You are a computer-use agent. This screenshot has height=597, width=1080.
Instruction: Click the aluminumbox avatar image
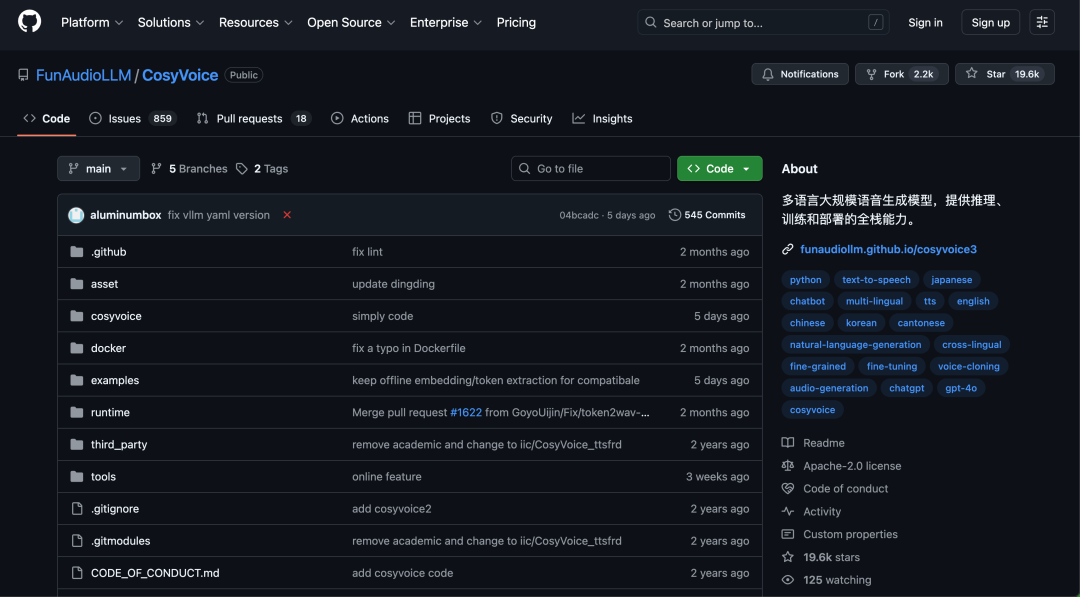coord(76,215)
